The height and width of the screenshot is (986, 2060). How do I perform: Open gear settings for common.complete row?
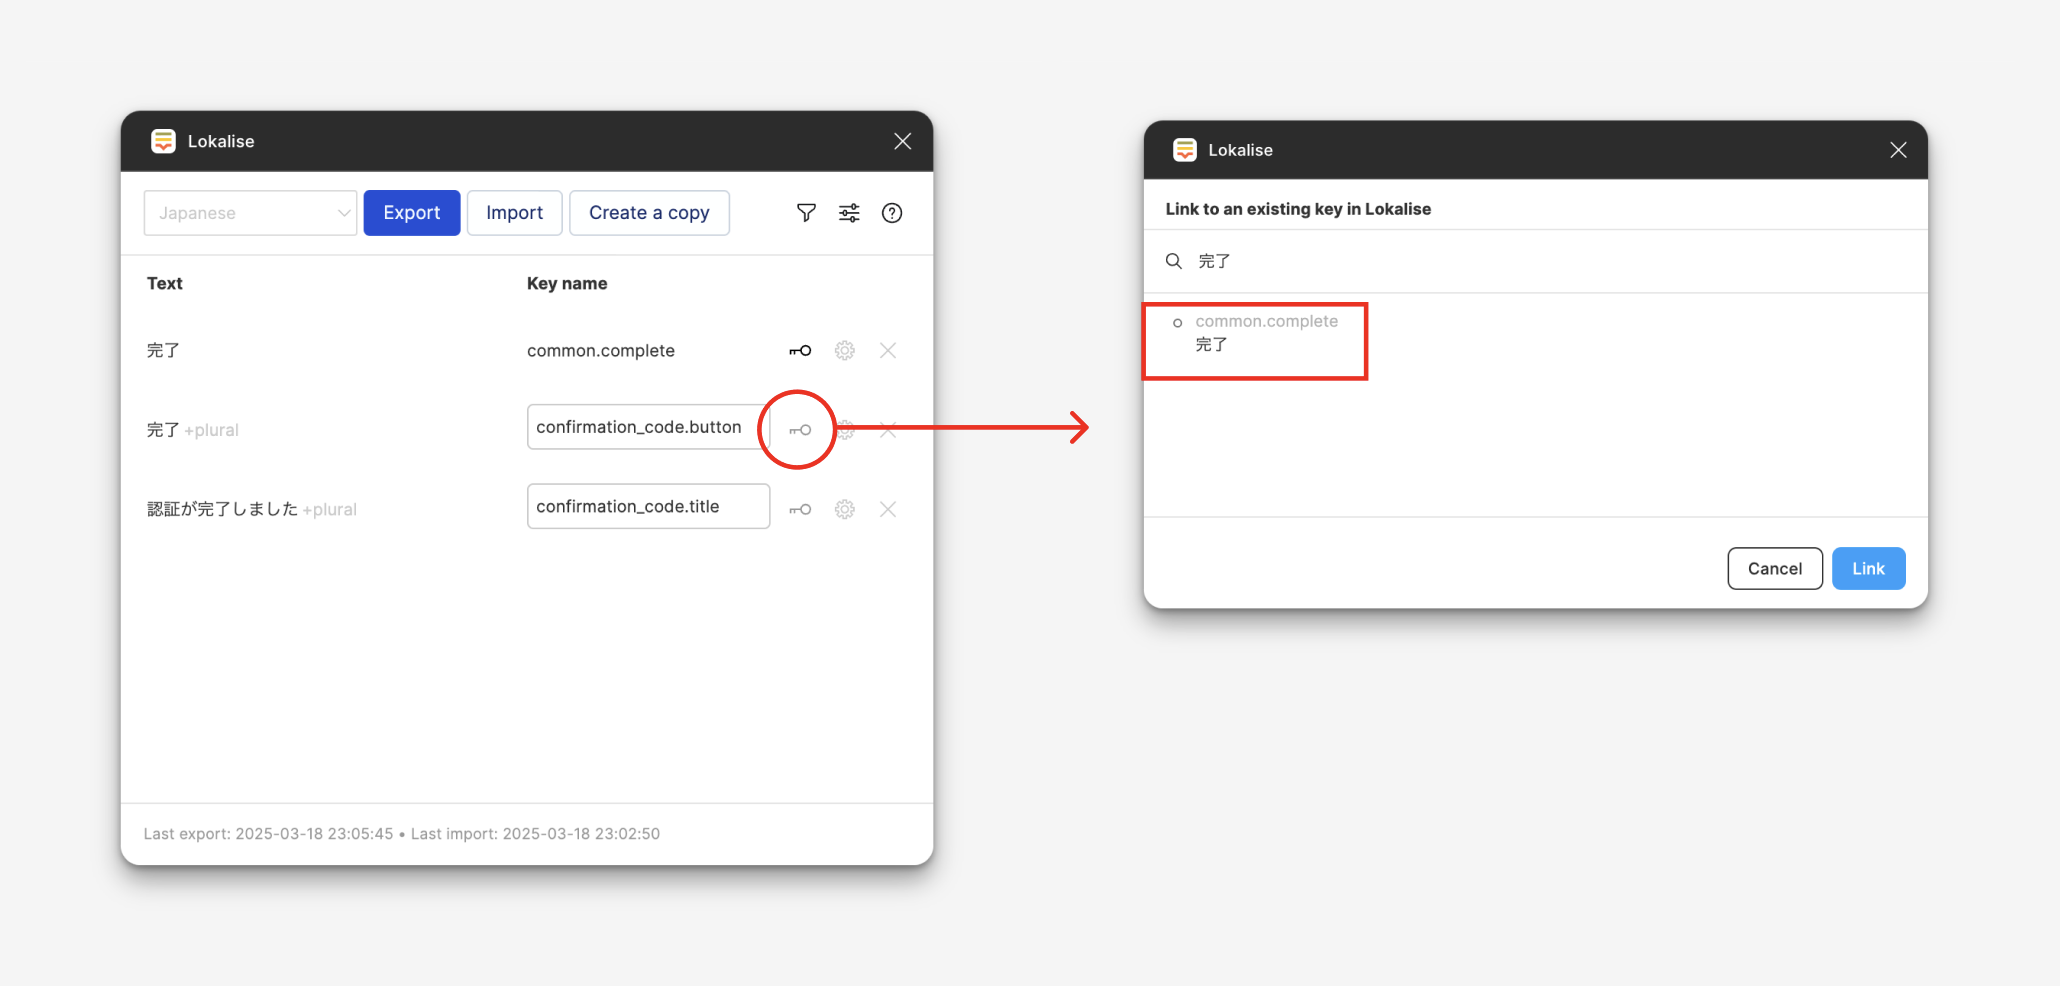point(845,351)
